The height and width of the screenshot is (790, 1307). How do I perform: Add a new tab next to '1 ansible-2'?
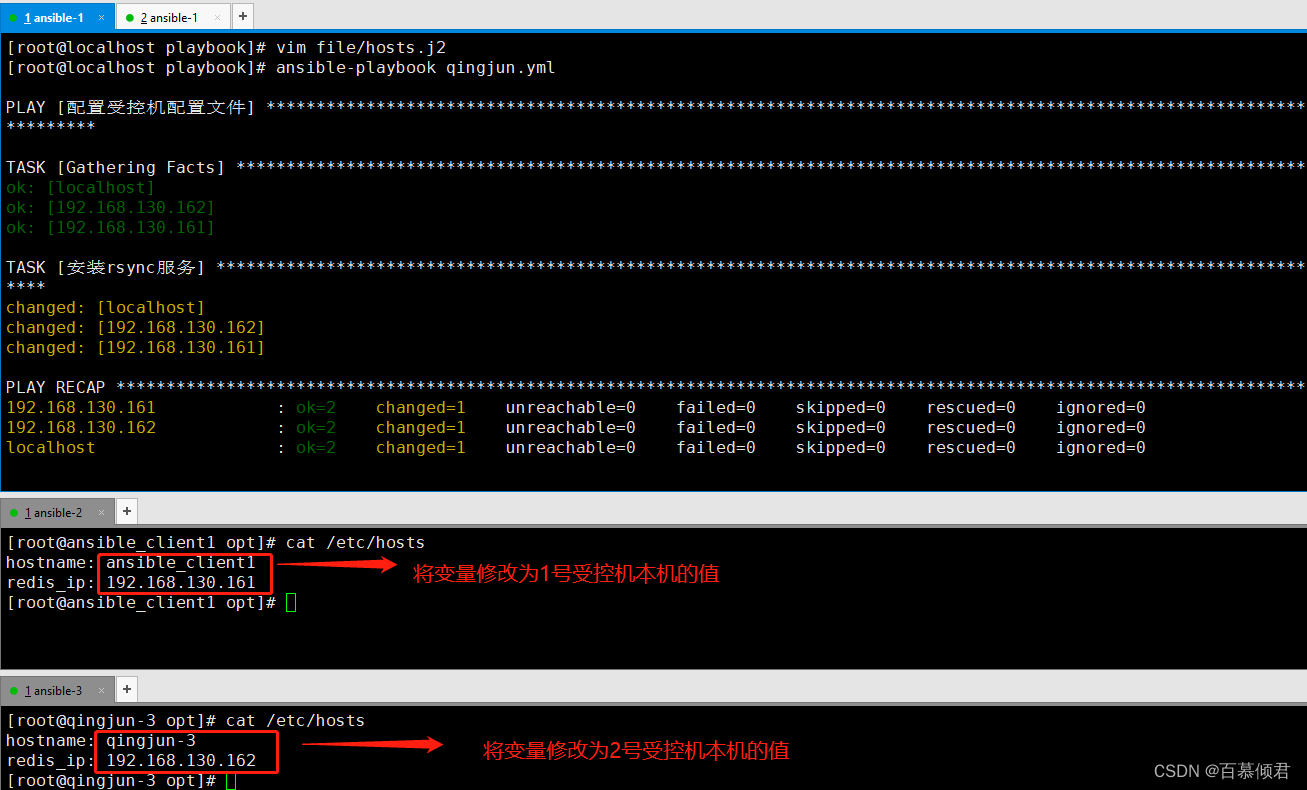[126, 512]
